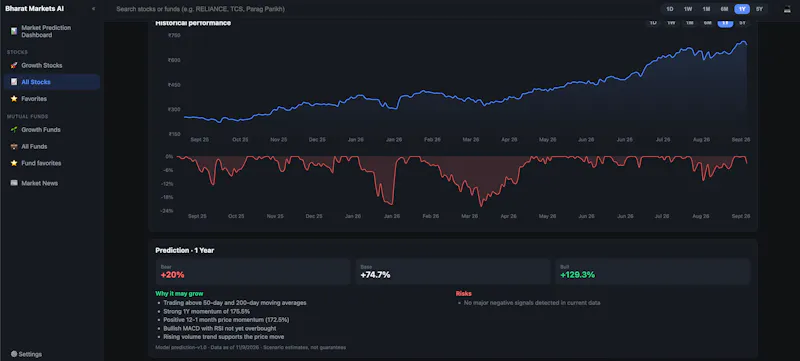The image size is (800, 361).
Task: Switch top bar range to 5Y
Action: click(x=759, y=9)
